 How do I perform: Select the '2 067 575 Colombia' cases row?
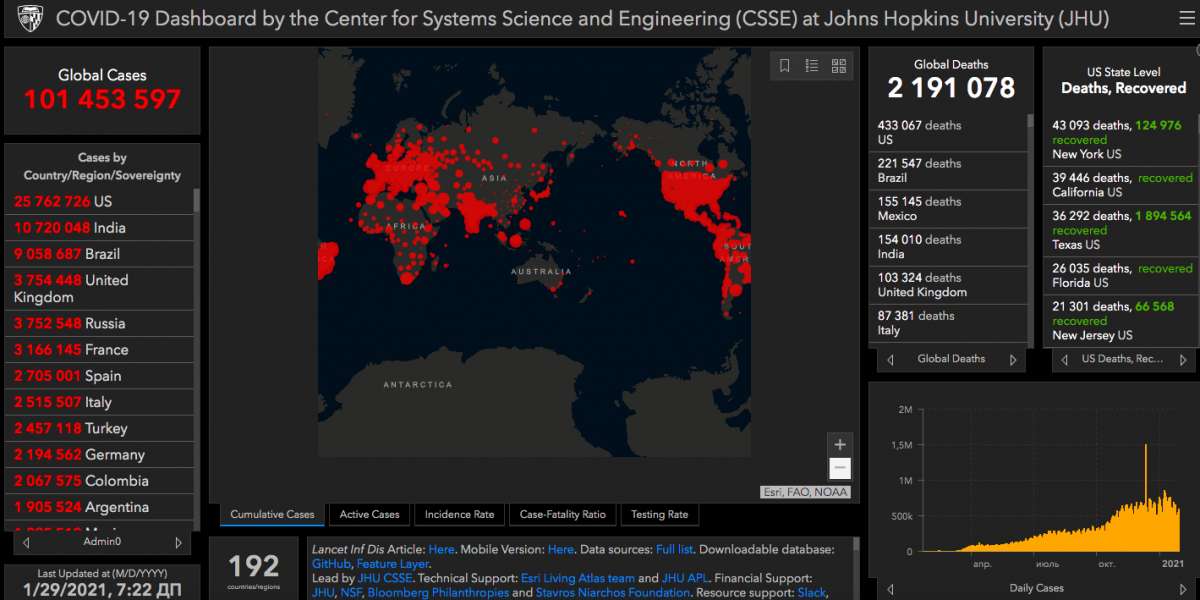(98, 480)
